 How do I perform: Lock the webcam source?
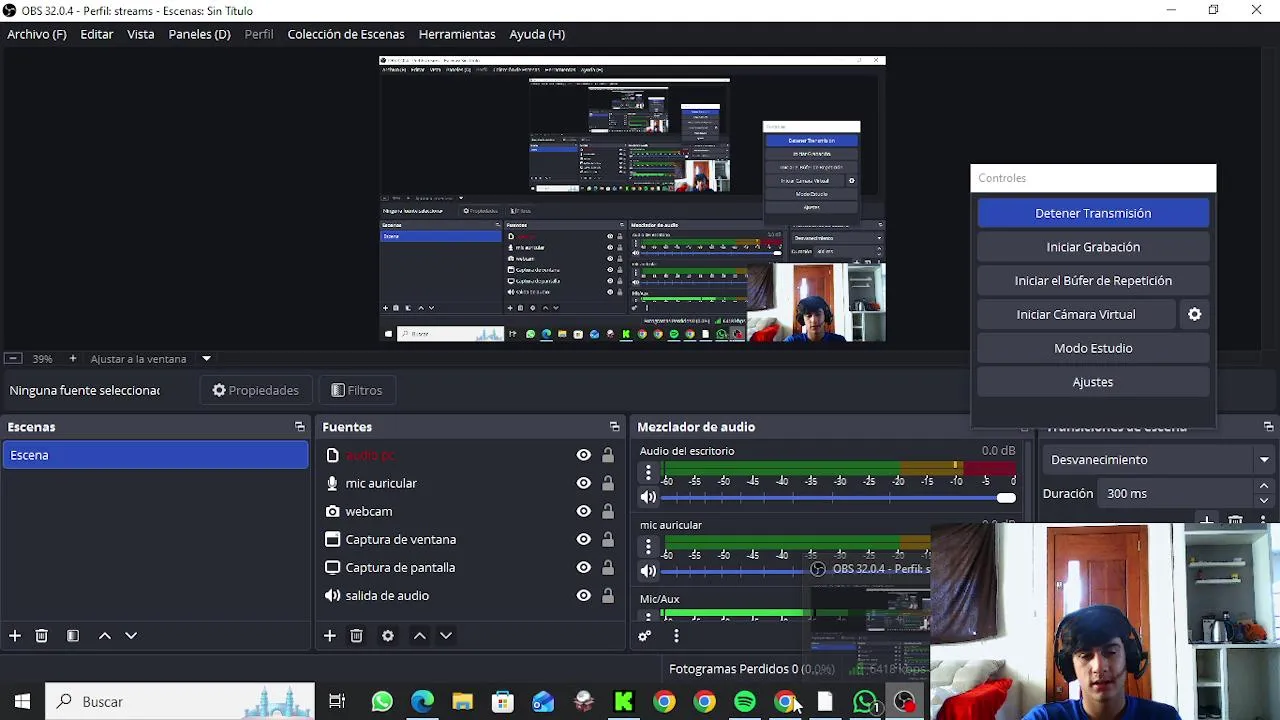tap(608, 511)
